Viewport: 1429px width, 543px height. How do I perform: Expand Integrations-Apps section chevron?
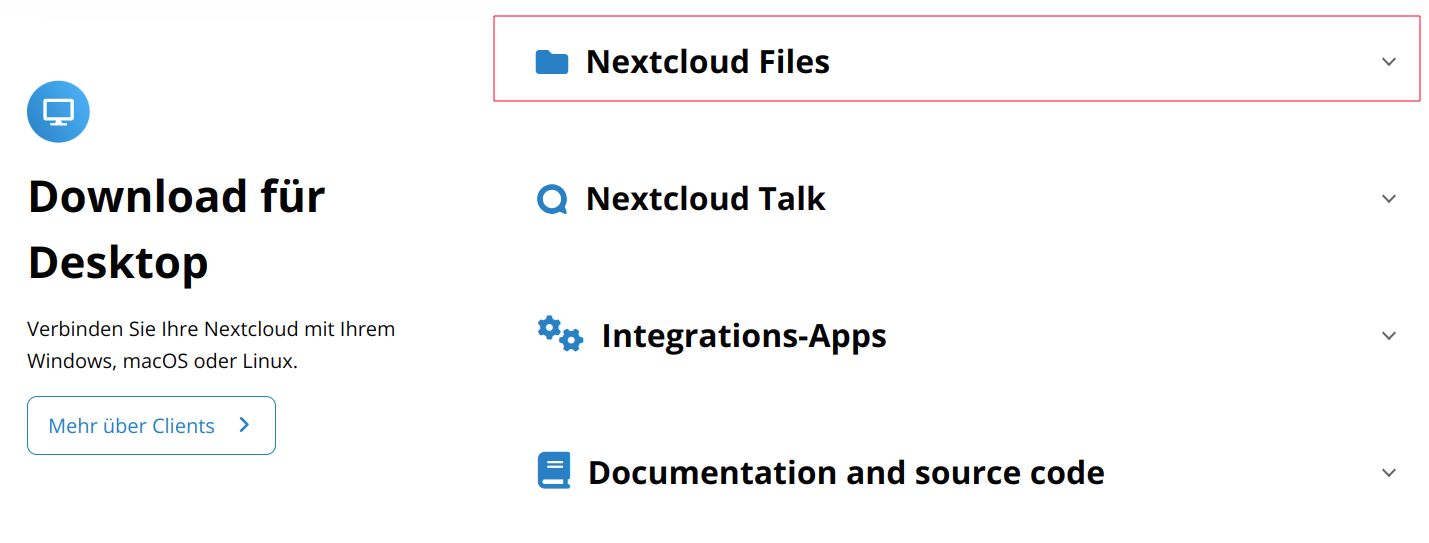[x=1388, y=335]
